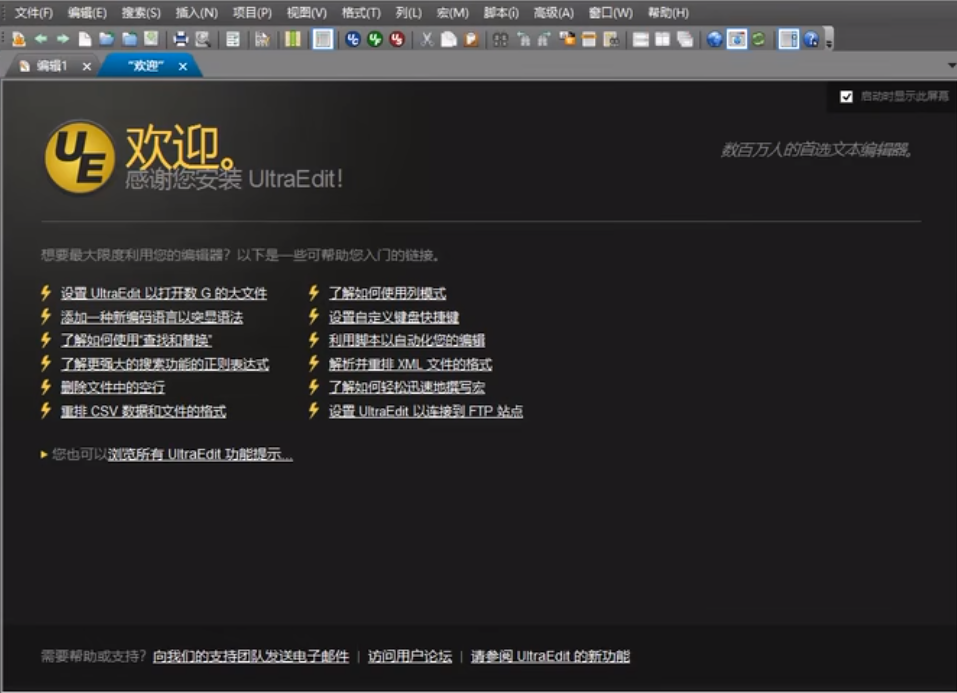Open print preview magnifier icon
The image size is (957, 693).
point(203,39)
